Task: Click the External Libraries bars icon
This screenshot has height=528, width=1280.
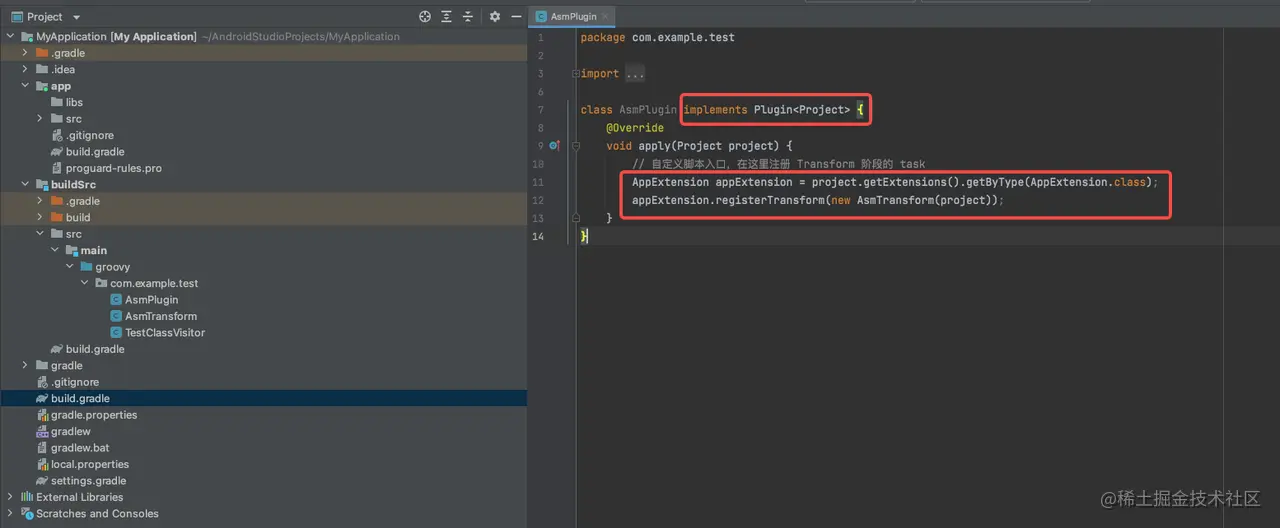Action: point(27,497)
